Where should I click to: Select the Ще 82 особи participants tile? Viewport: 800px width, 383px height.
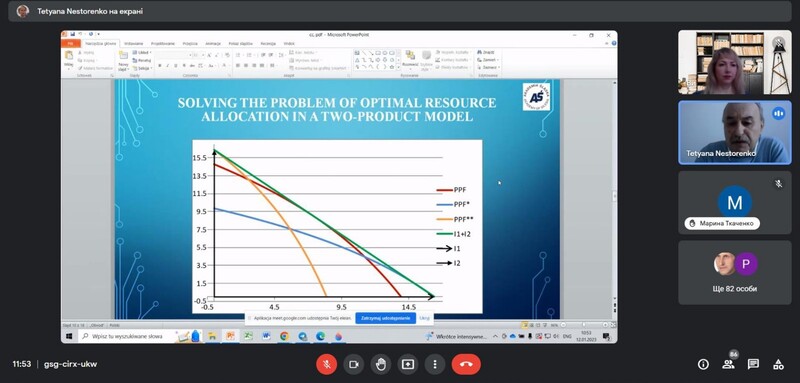pos(735,273)
